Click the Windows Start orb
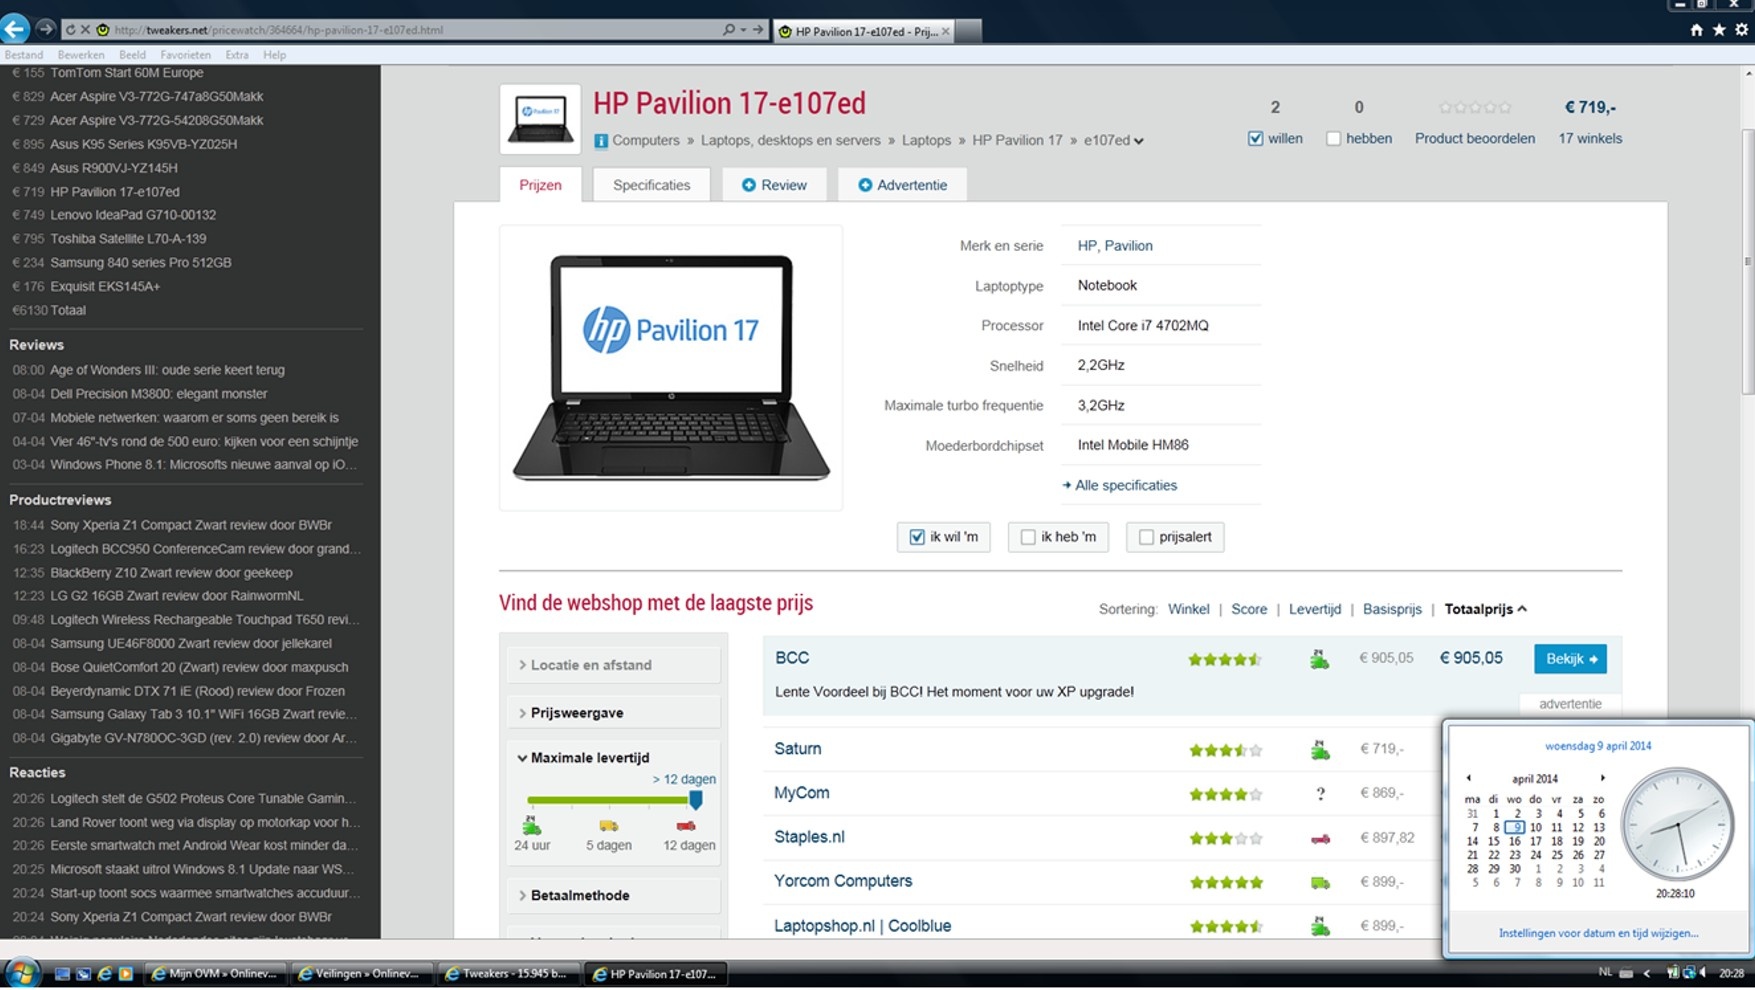Viewport: 1755px width, 990px height. [x=21, y=973]
